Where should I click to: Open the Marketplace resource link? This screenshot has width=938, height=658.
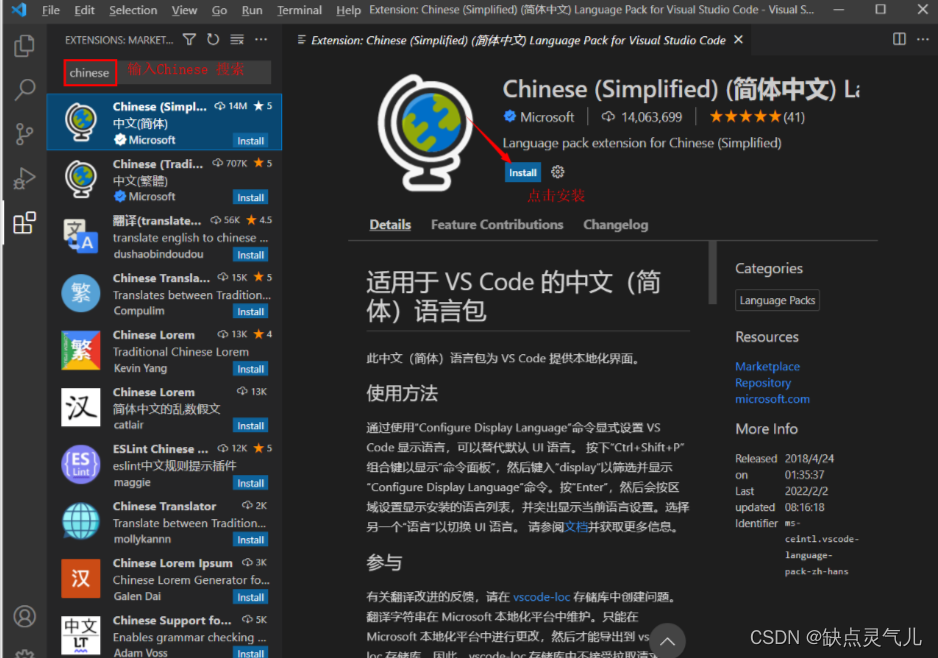pyautogui.click(x=768, y=366)
